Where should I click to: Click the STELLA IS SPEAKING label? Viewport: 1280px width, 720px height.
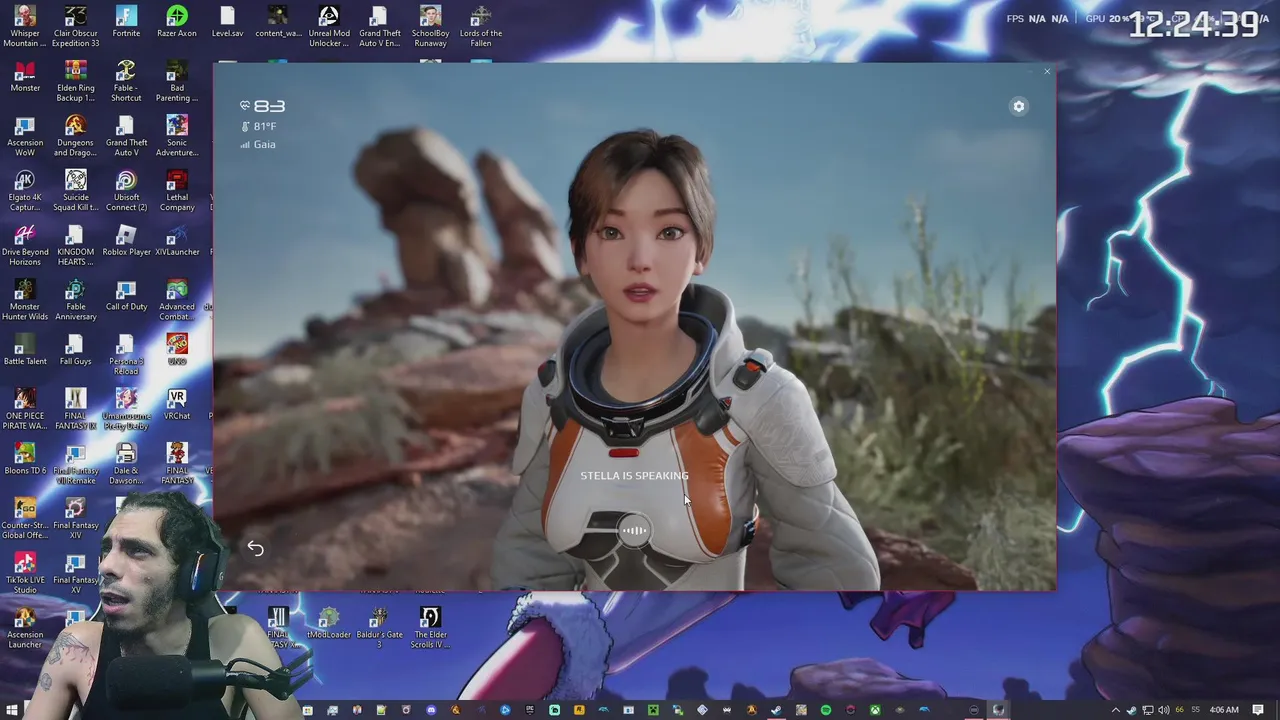(x=634, y=476)
